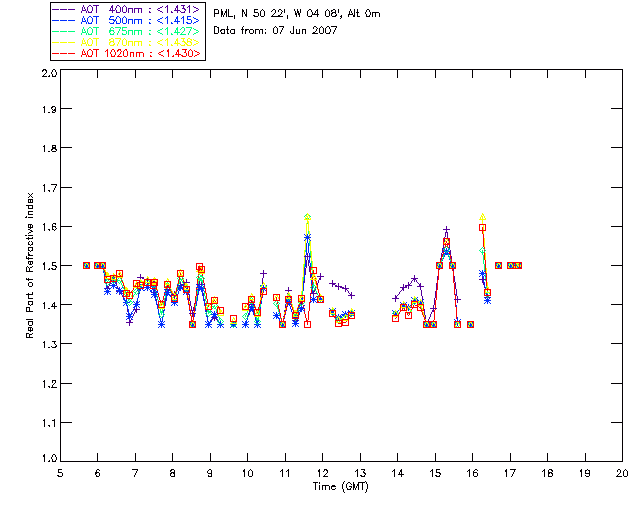The width and height of the screenshot is (640, 512).
Task: Click the hour 20 label on time axis
Action: 622,473
